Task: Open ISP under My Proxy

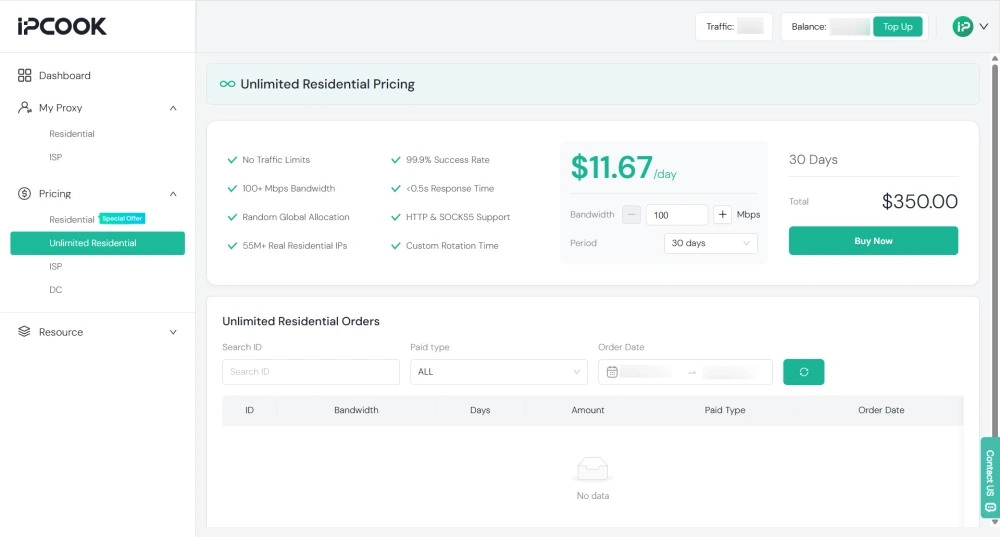Action: click(x=55, y=157)
